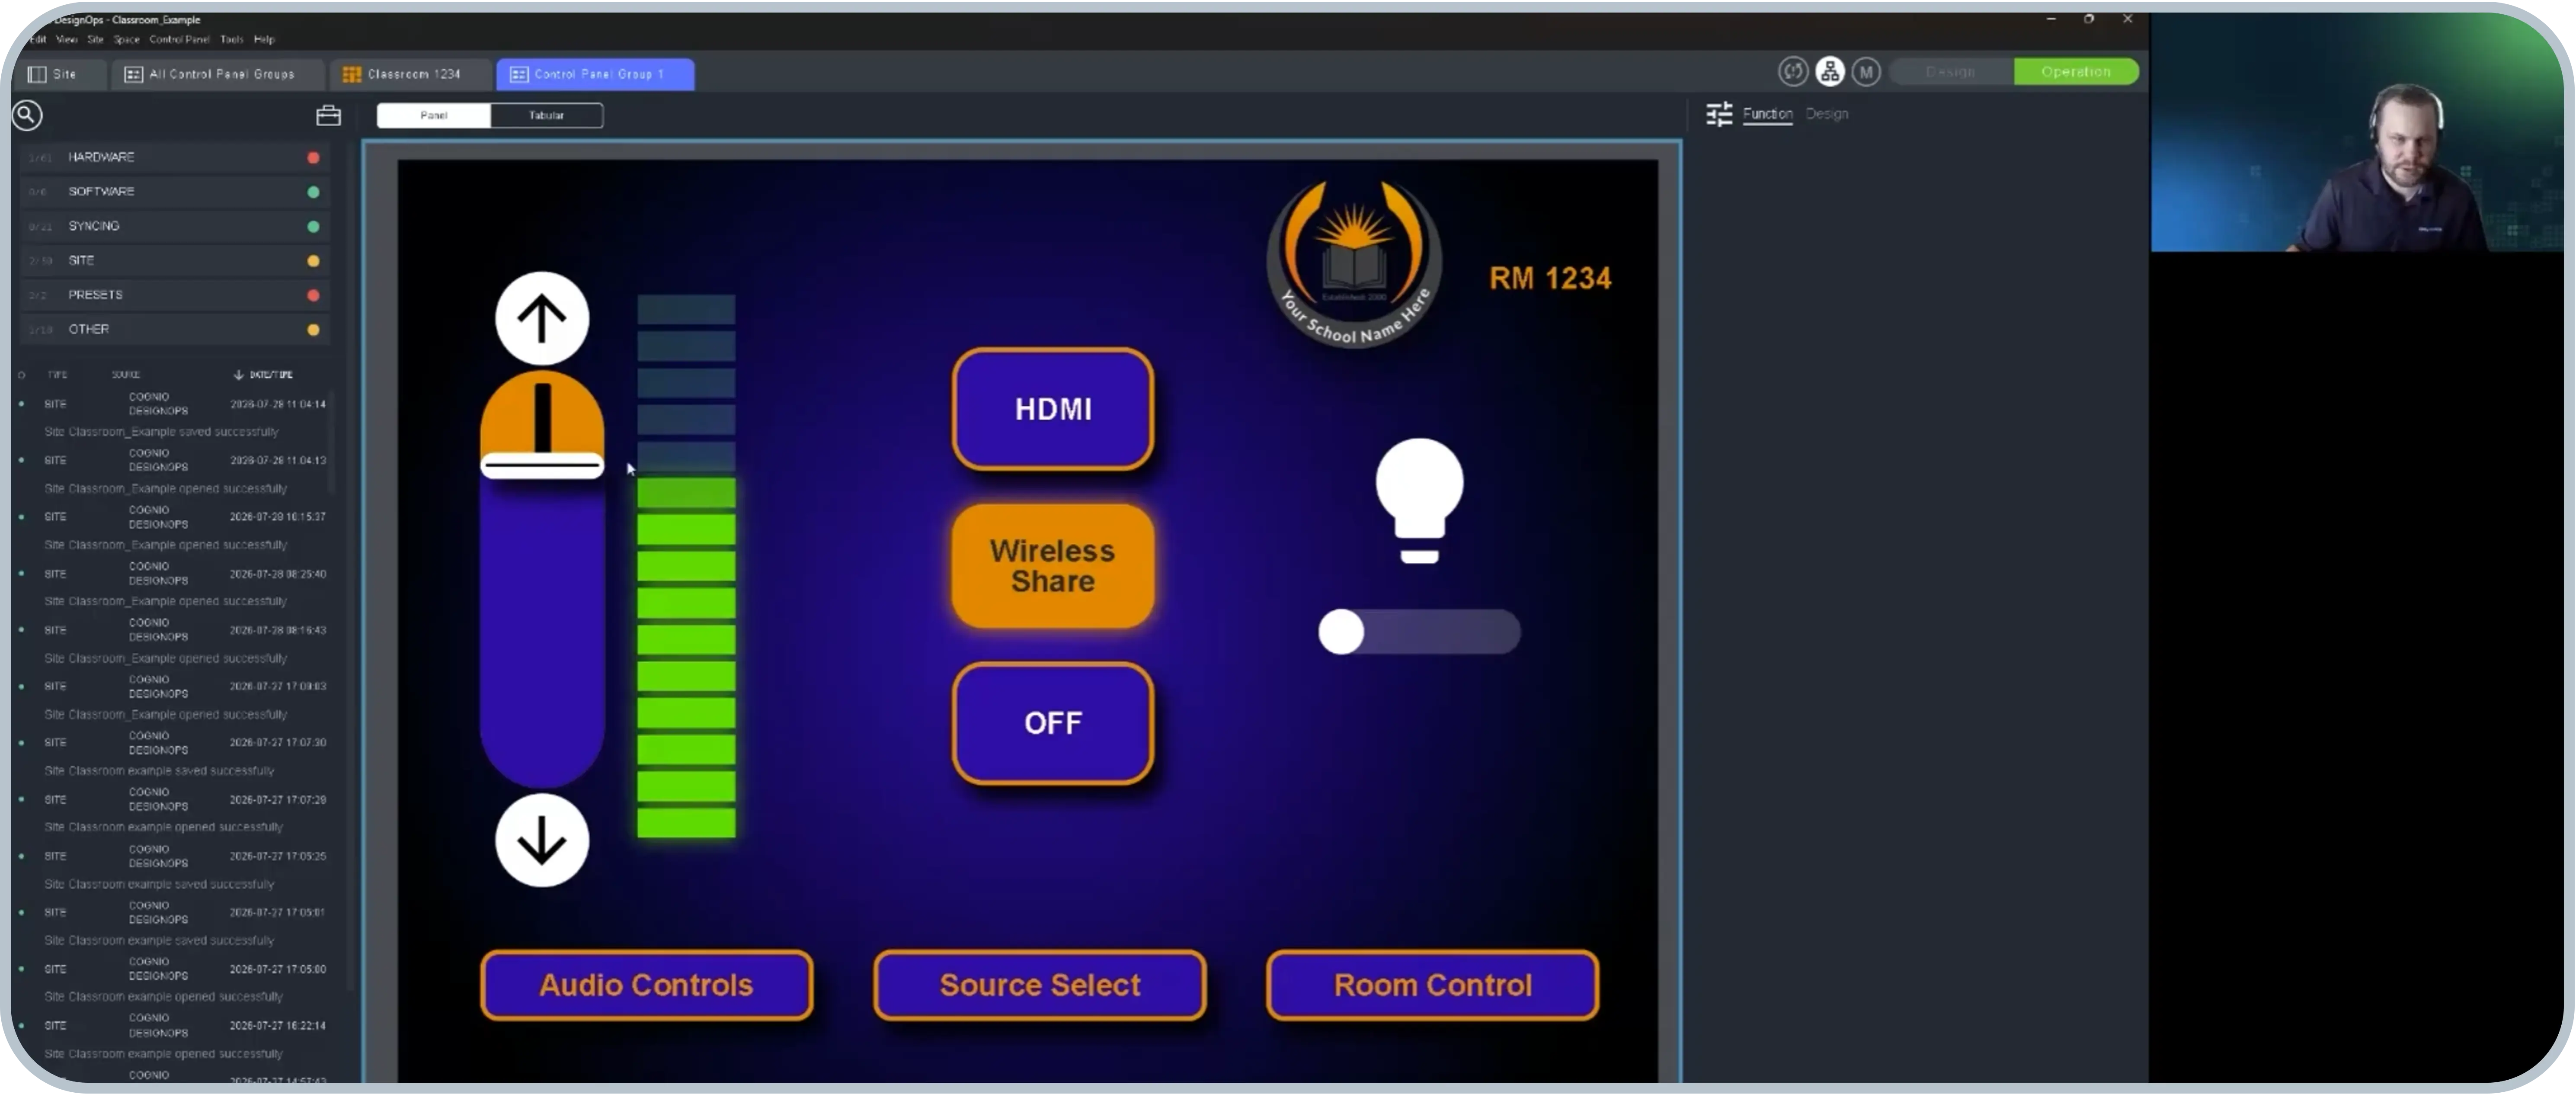Image resolution: width=2576 pixels, height=1094 pixels.
Task: Open the Help menu
Action: (264, 40)
